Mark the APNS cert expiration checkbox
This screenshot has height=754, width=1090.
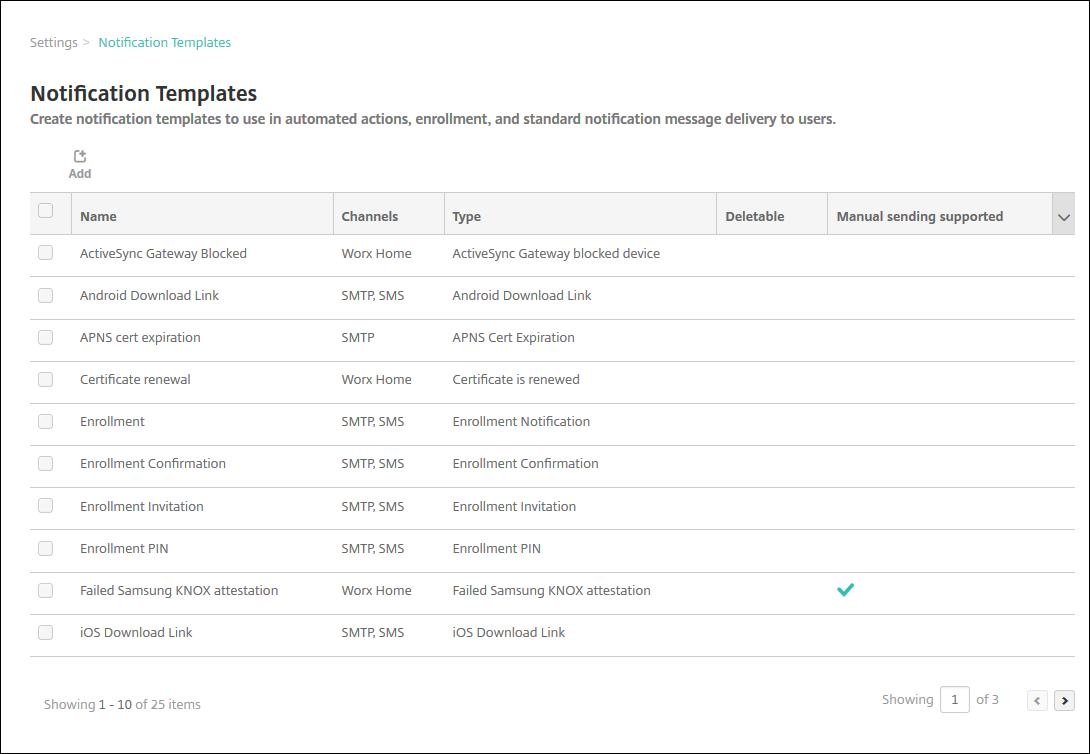pos(45,337)
